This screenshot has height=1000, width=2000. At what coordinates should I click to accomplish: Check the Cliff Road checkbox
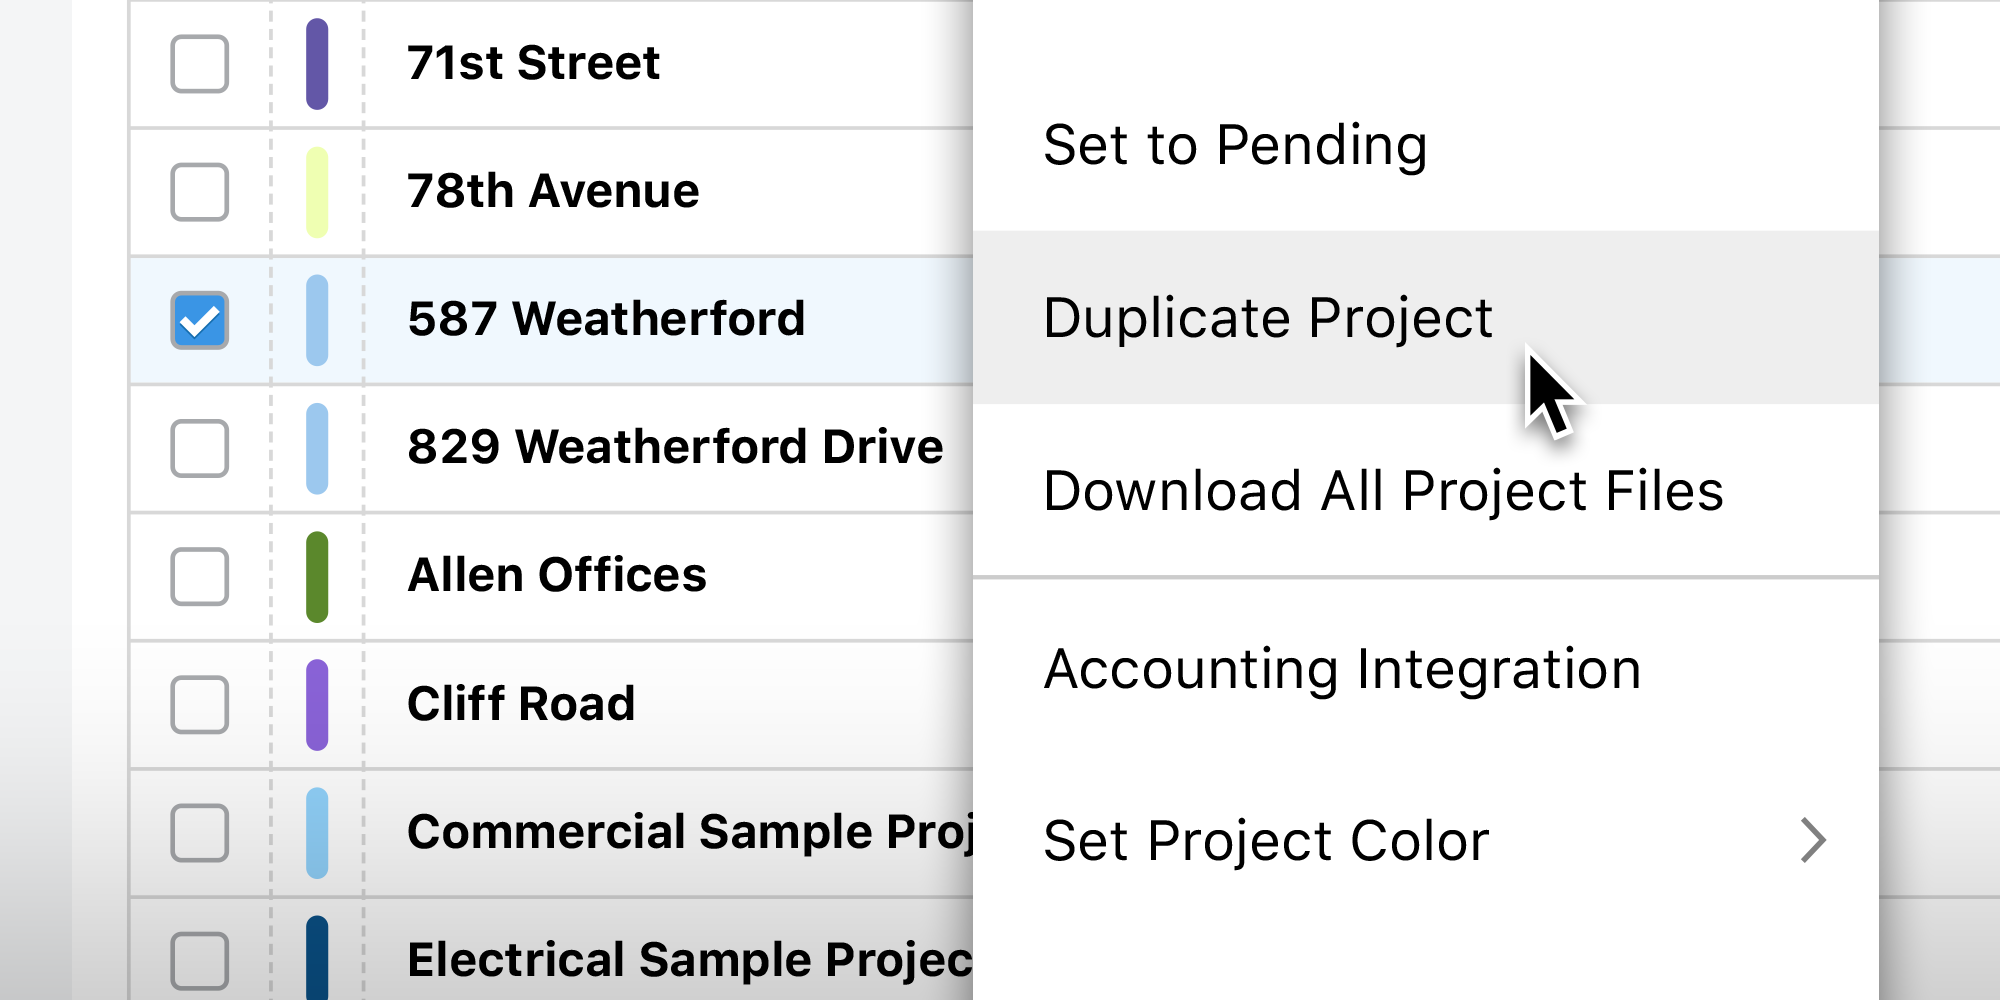click(199, 703)
